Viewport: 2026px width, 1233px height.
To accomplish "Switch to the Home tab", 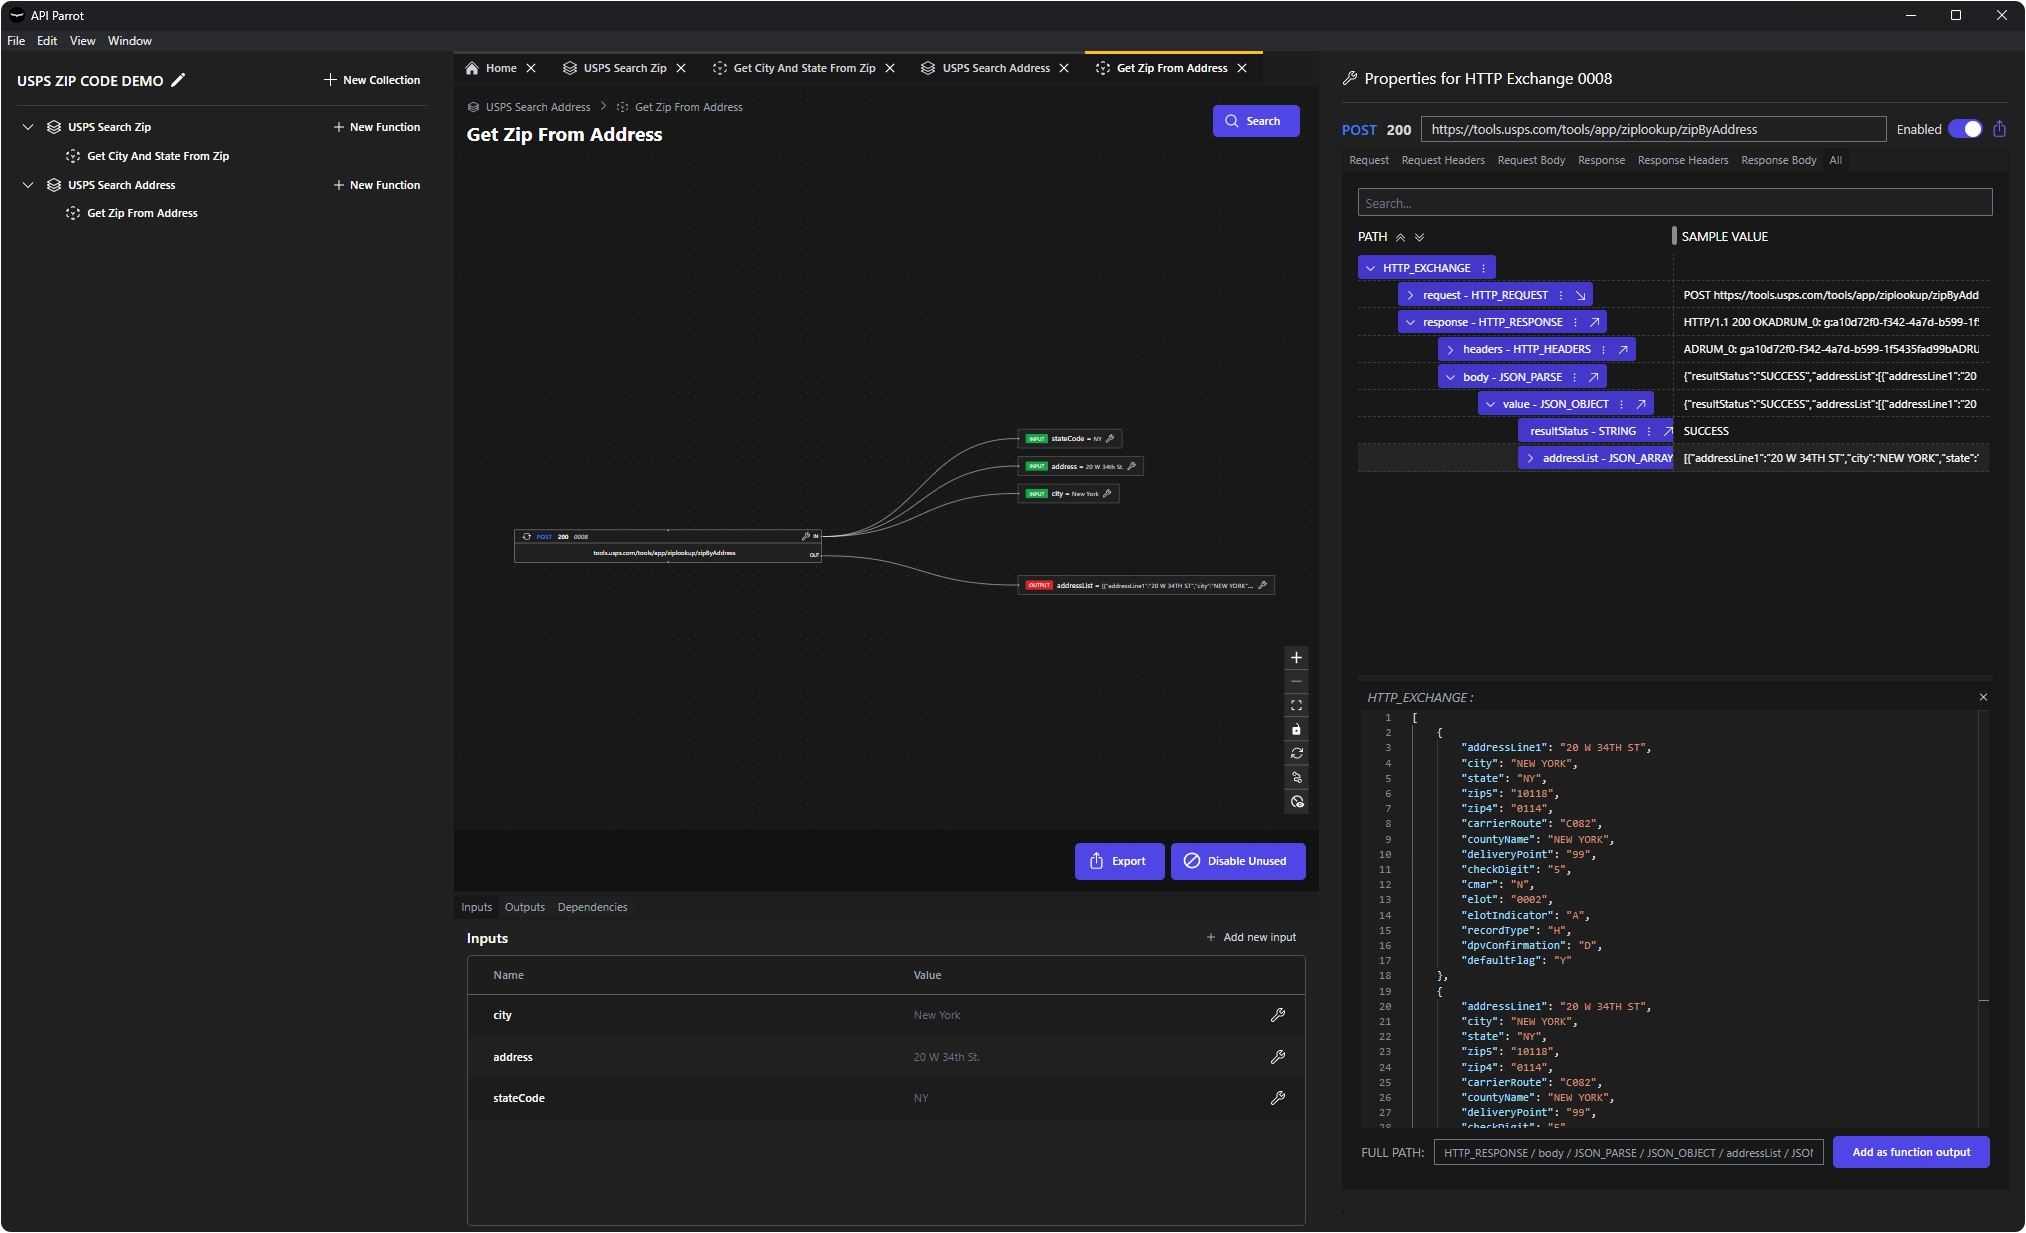I will click(x=491, y=68).
